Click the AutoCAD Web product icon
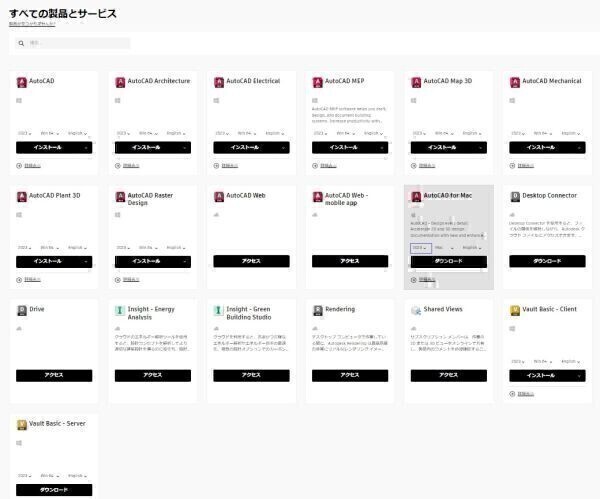 pos(219,197)
